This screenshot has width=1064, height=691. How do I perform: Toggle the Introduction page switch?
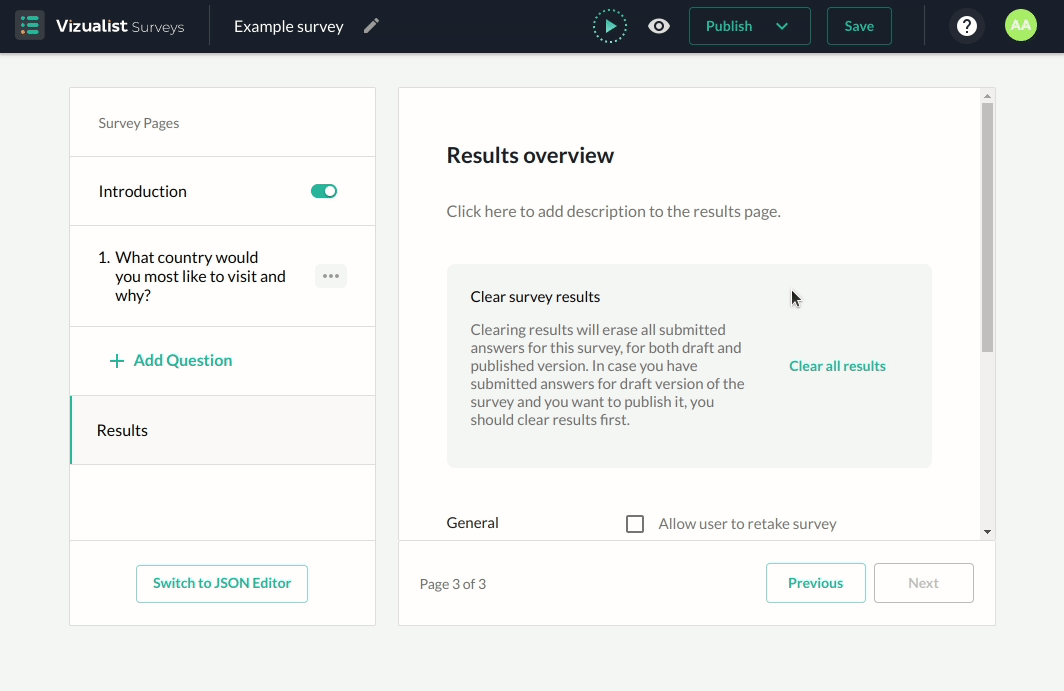click(x=324, y=191)
